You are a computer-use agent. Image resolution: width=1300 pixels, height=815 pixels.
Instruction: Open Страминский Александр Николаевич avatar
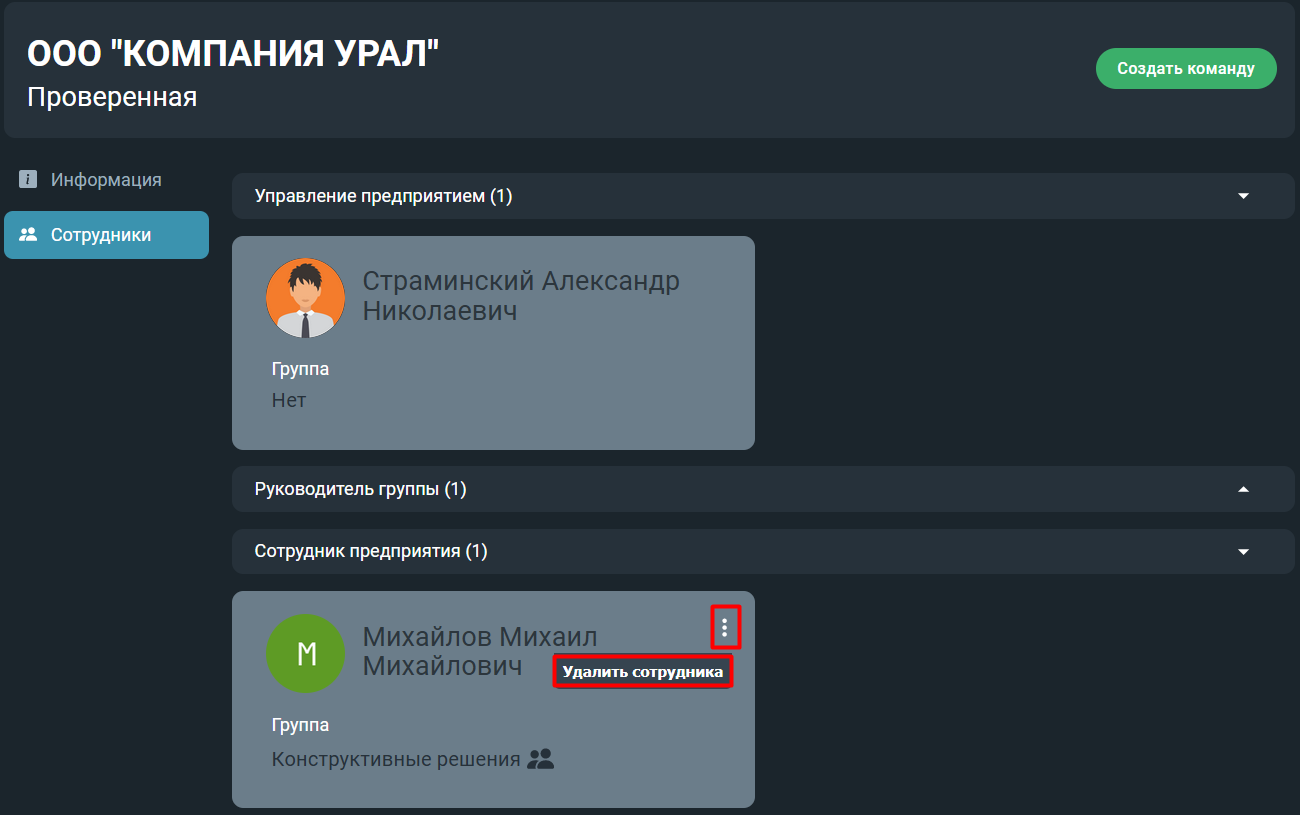pos(306,298)
